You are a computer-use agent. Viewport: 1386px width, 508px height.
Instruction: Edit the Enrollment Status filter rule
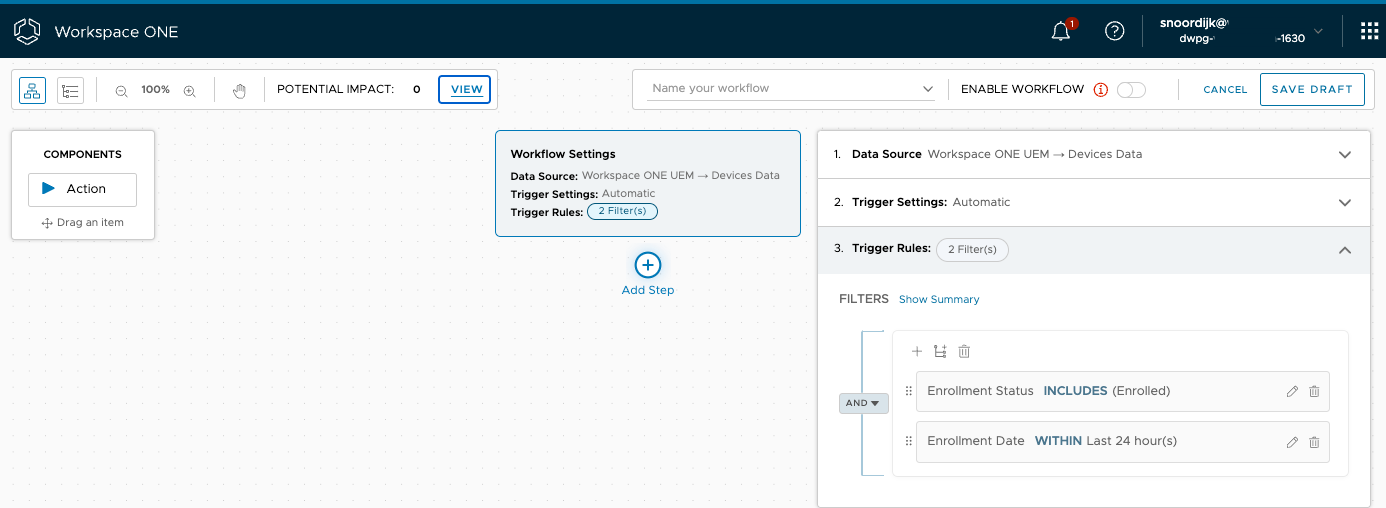pos(1292,391)
